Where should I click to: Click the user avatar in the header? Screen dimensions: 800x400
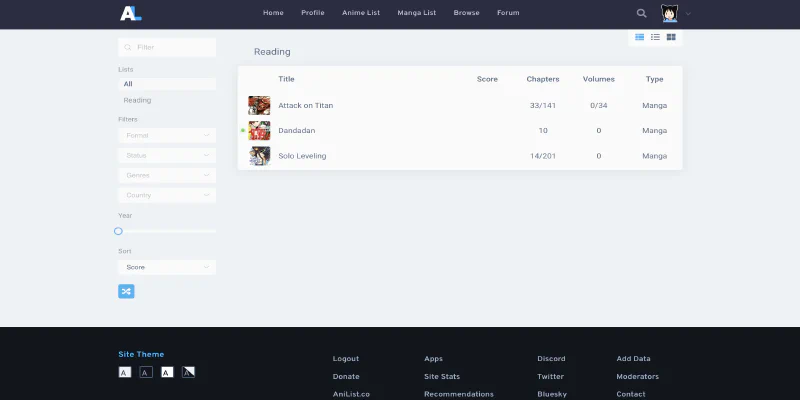670,13
